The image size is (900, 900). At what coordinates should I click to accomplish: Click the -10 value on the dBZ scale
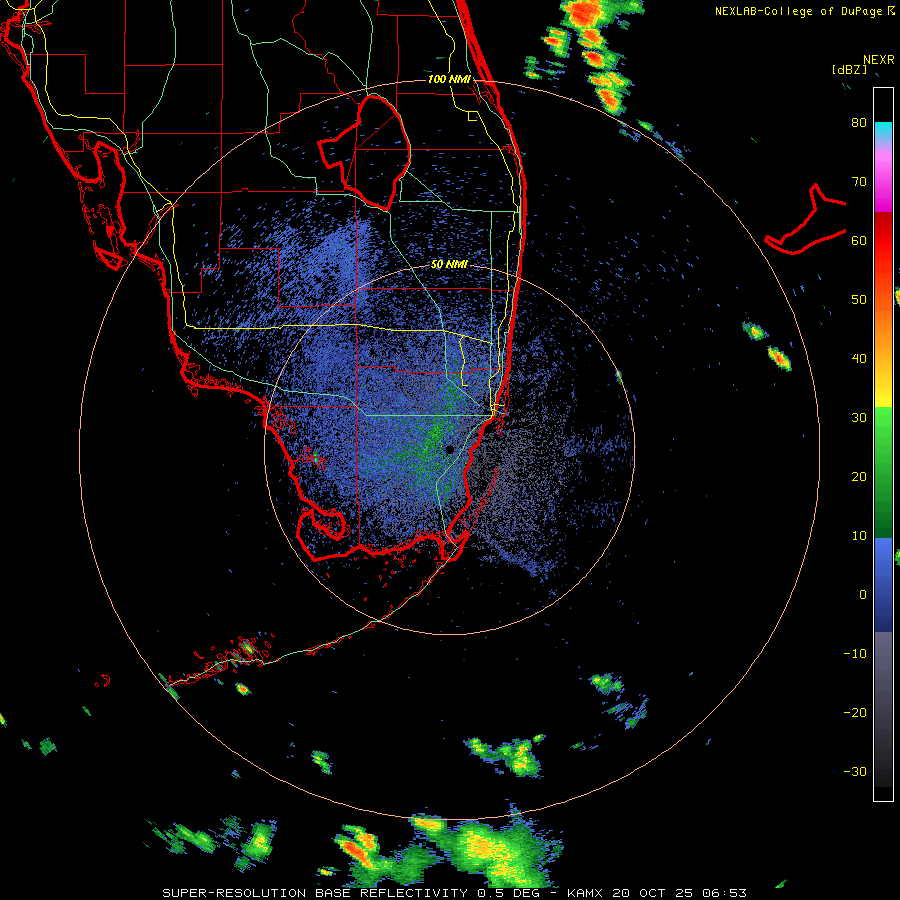(855, 654)
